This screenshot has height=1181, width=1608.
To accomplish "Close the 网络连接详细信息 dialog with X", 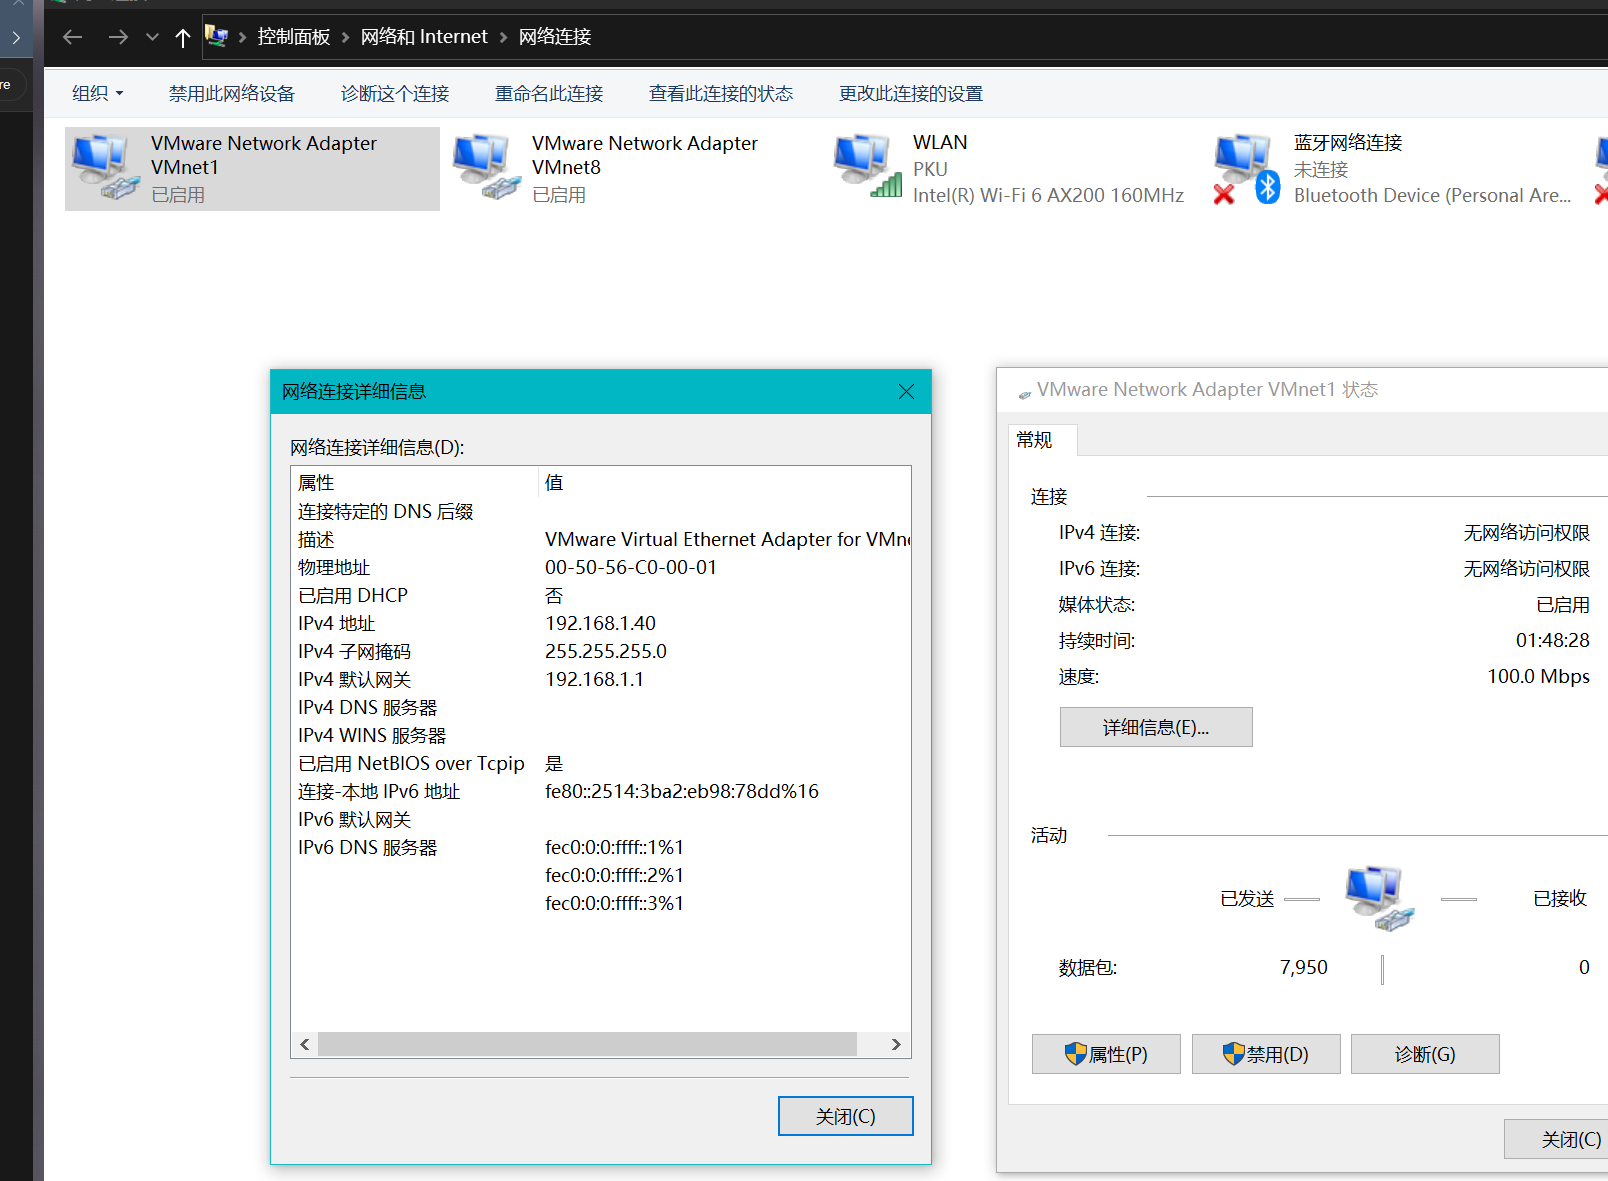I will pos(906,391).
